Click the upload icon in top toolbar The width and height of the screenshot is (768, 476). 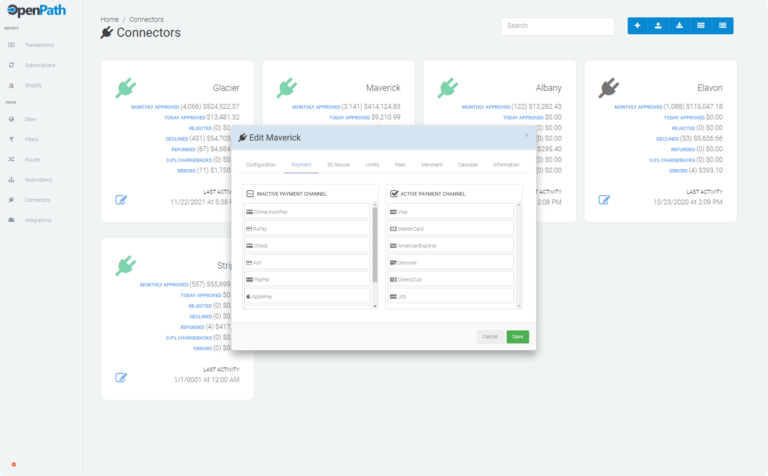point(658,26)
